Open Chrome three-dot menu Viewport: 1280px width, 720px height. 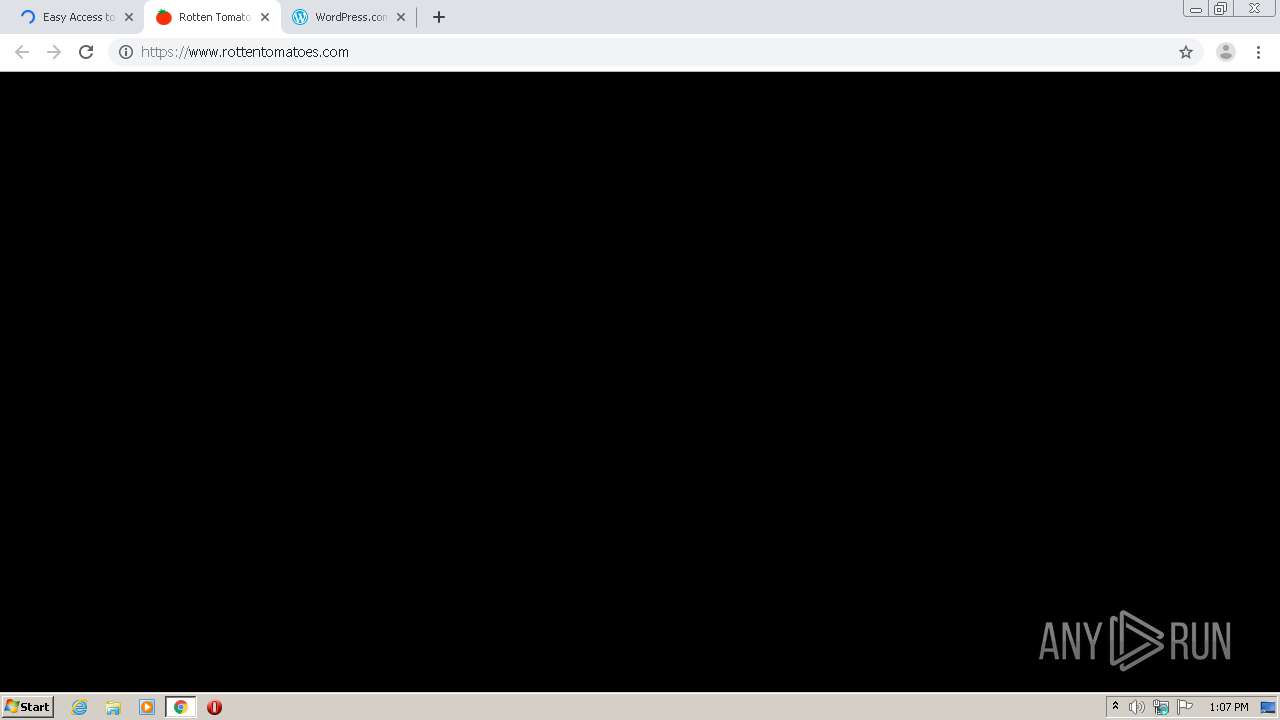click(1259, 52)
